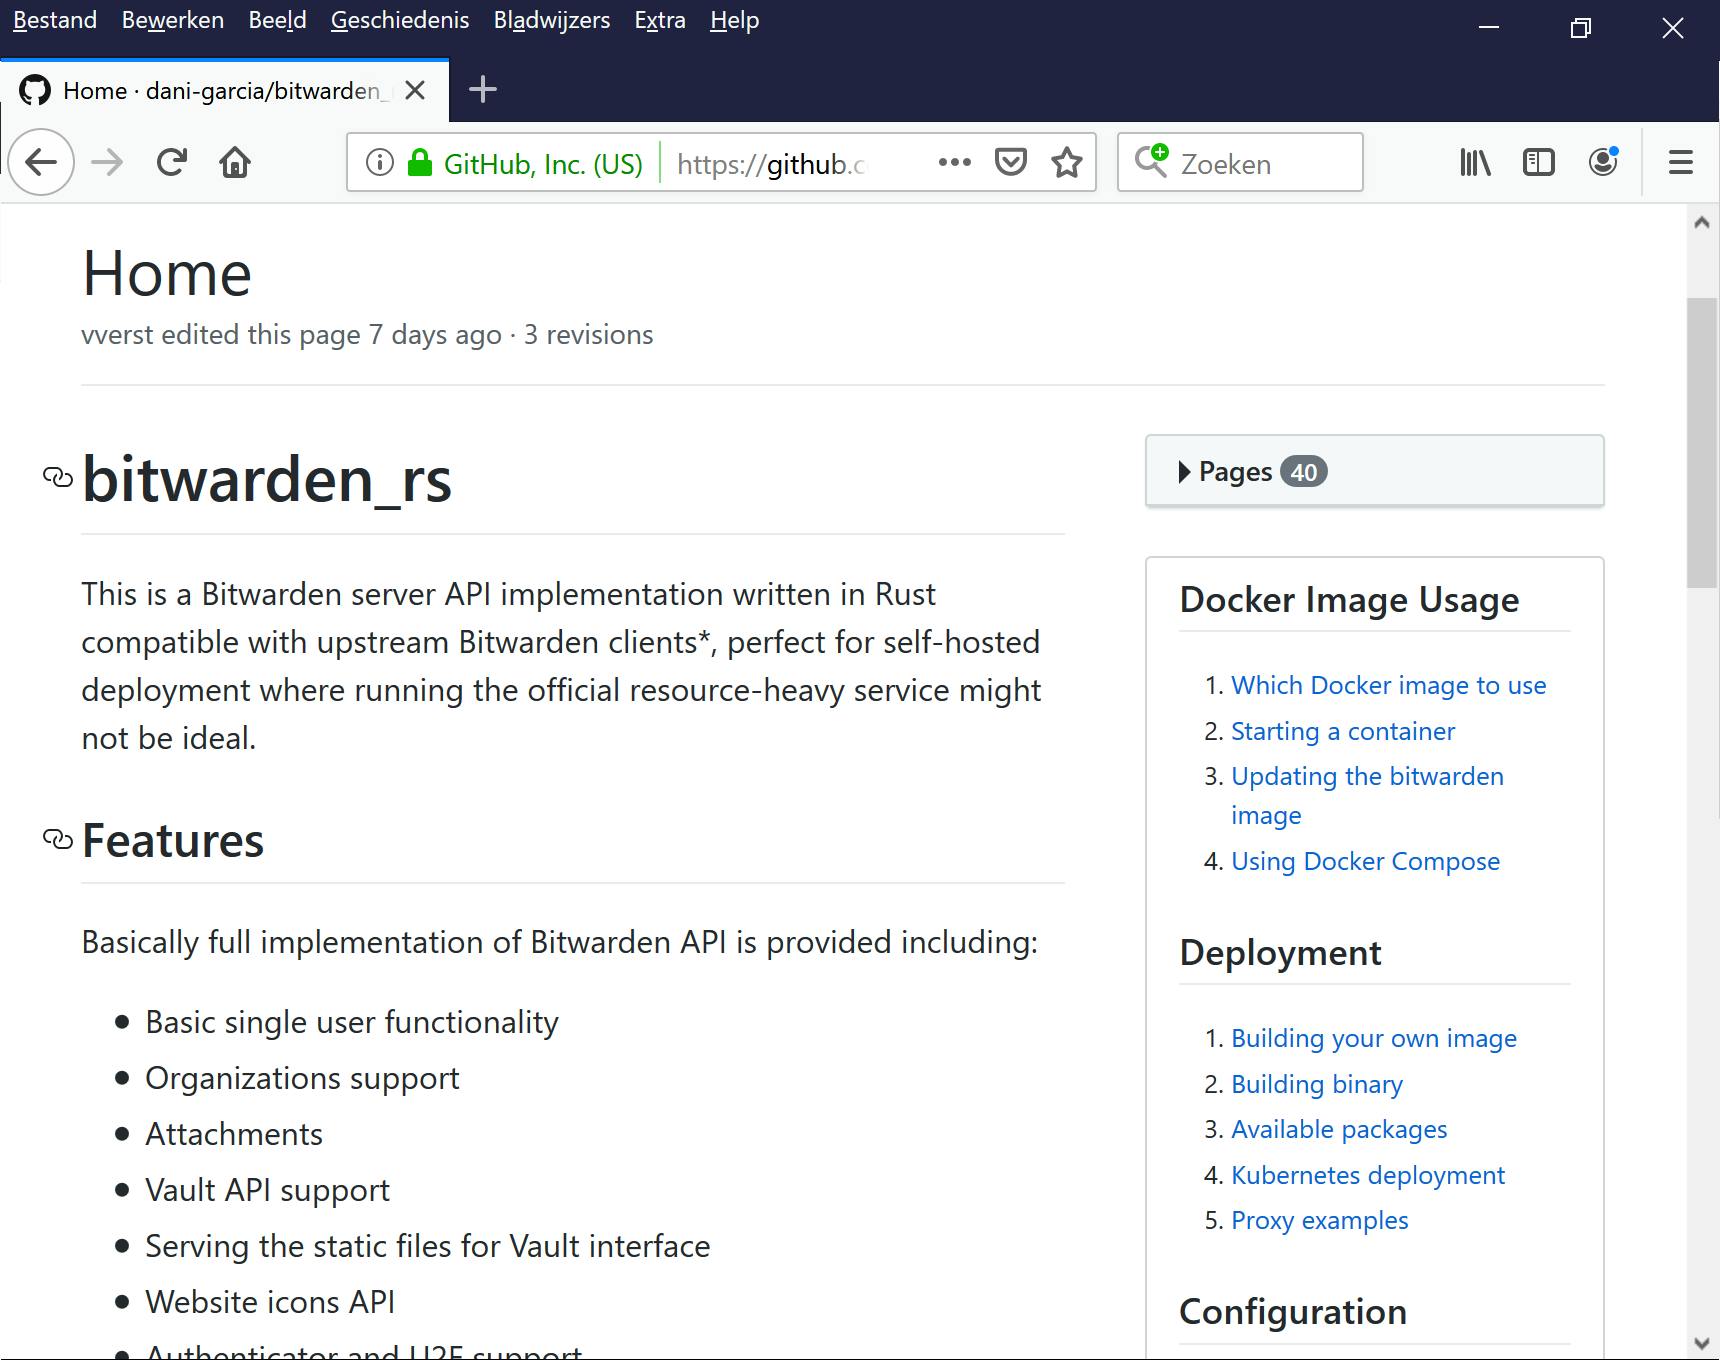The image size is (1720, 1360).
Task: Close the bitwarden_rs Home tab
Action: (x=416, y=91)
